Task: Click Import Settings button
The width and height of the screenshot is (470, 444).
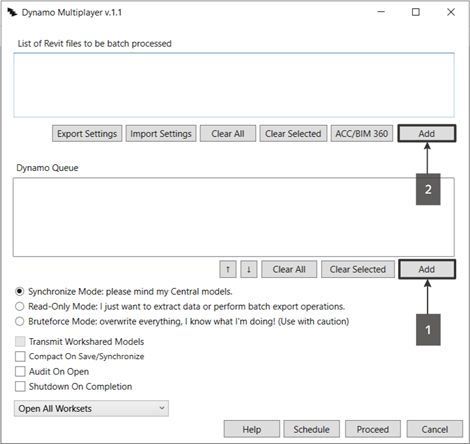Action: coord(161,133)
